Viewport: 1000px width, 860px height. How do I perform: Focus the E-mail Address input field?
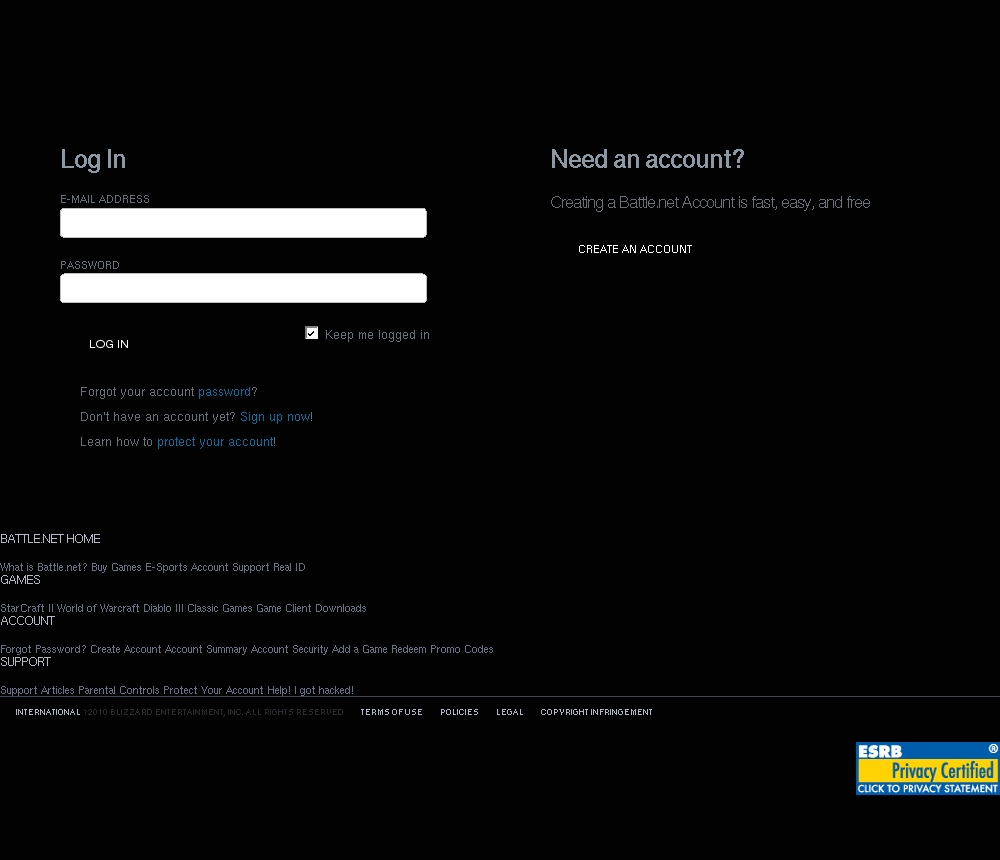[x=243, y=223]
